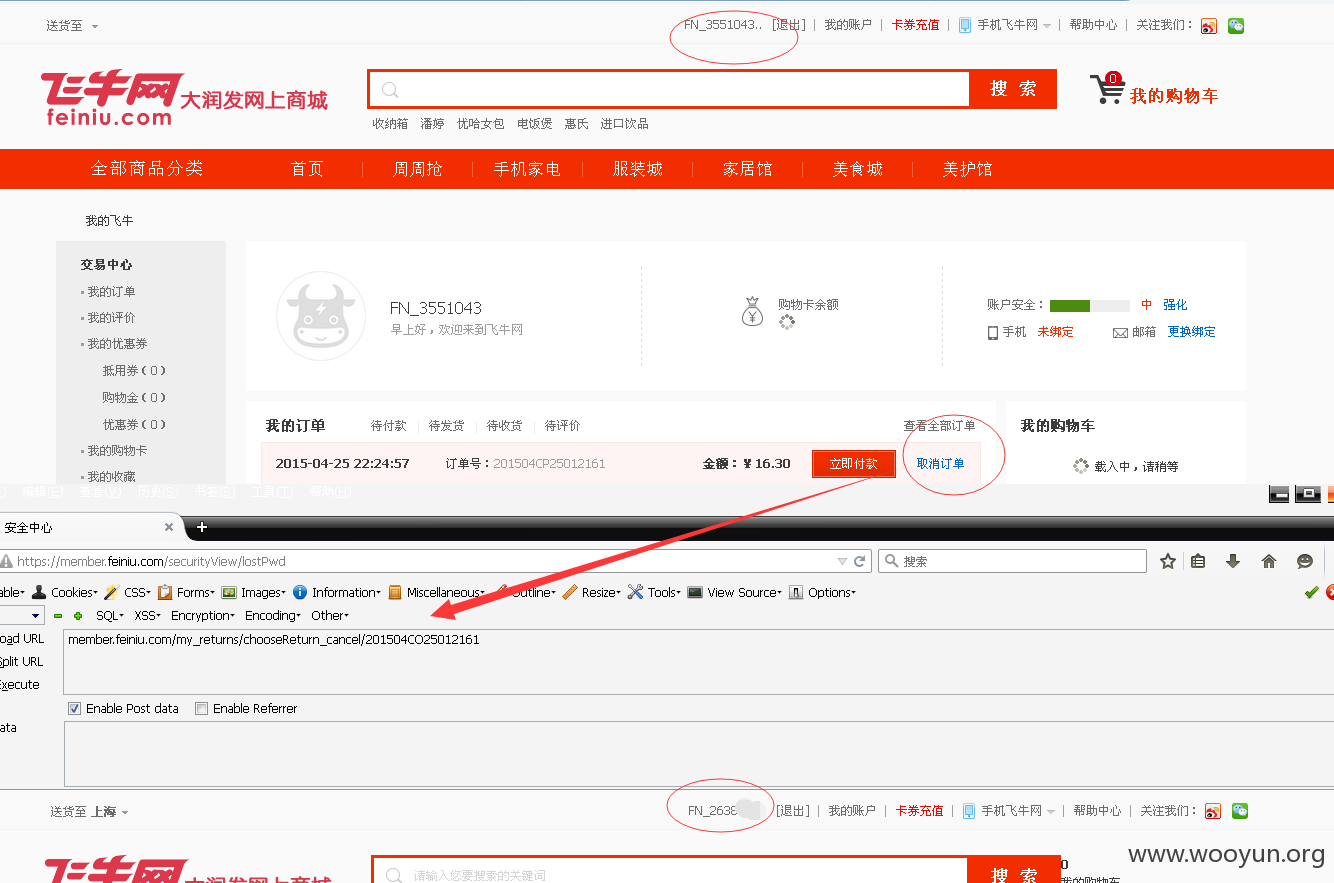Click the browser chat smiley icon
The width and height of the screenshot is (1334, 883).
coord(1304,561)
